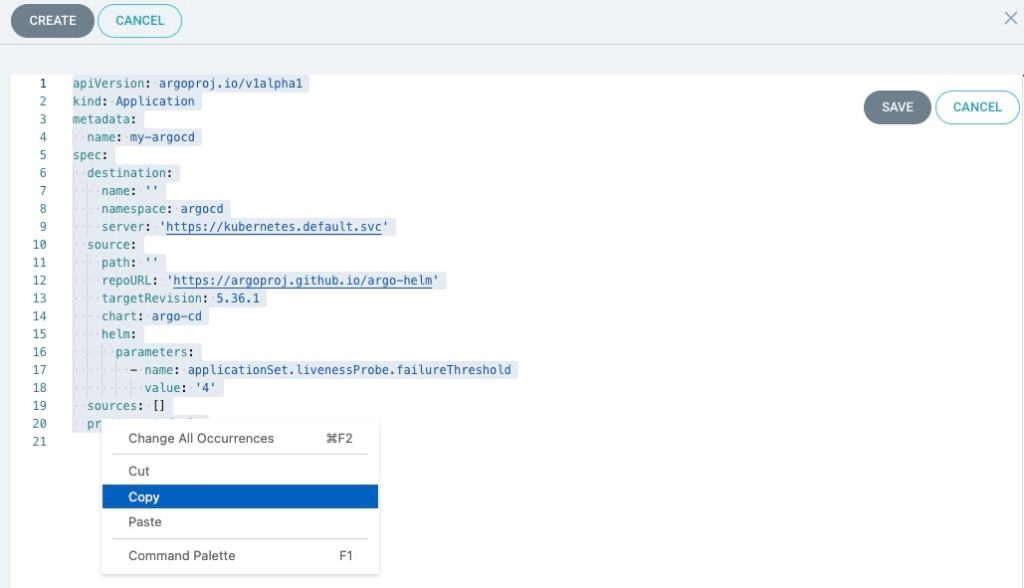Select Cut in the context menu
1024x588 pixels.
pos(139,471)
